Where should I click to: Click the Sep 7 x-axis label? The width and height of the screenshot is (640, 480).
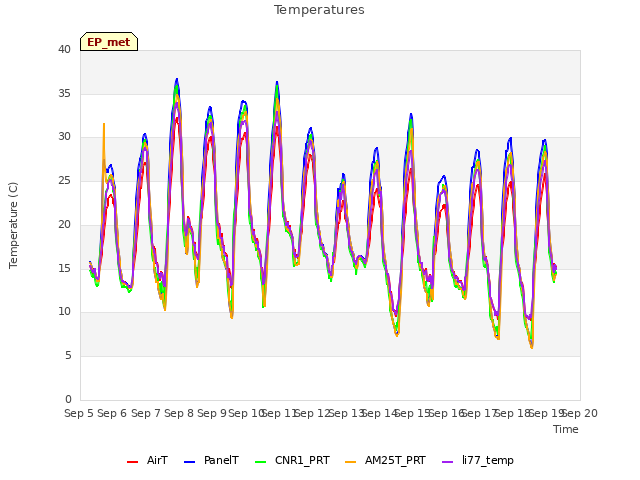(146, 413)
